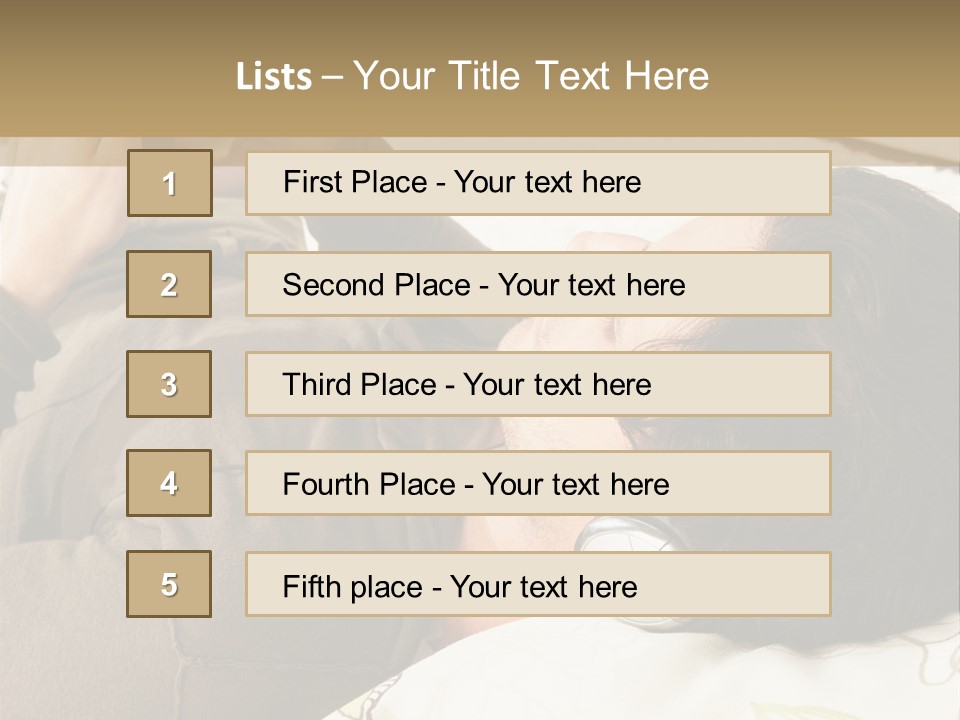Click the Second Place text bar
Image resolution: width=960 pixels, height=720 pixels.
(x=538, y=284)
